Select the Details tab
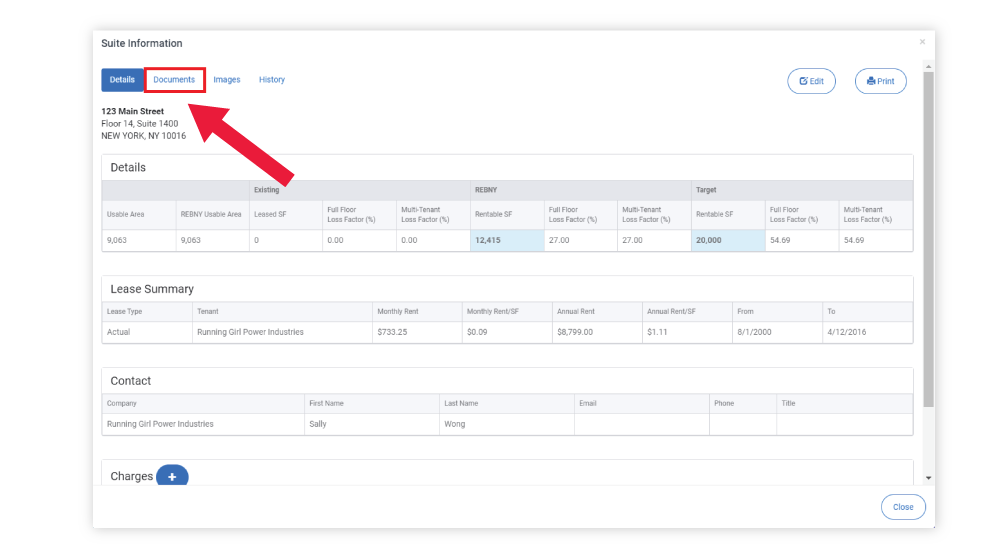The width and height of the screenshot is (1000, 557). (122, 80)
